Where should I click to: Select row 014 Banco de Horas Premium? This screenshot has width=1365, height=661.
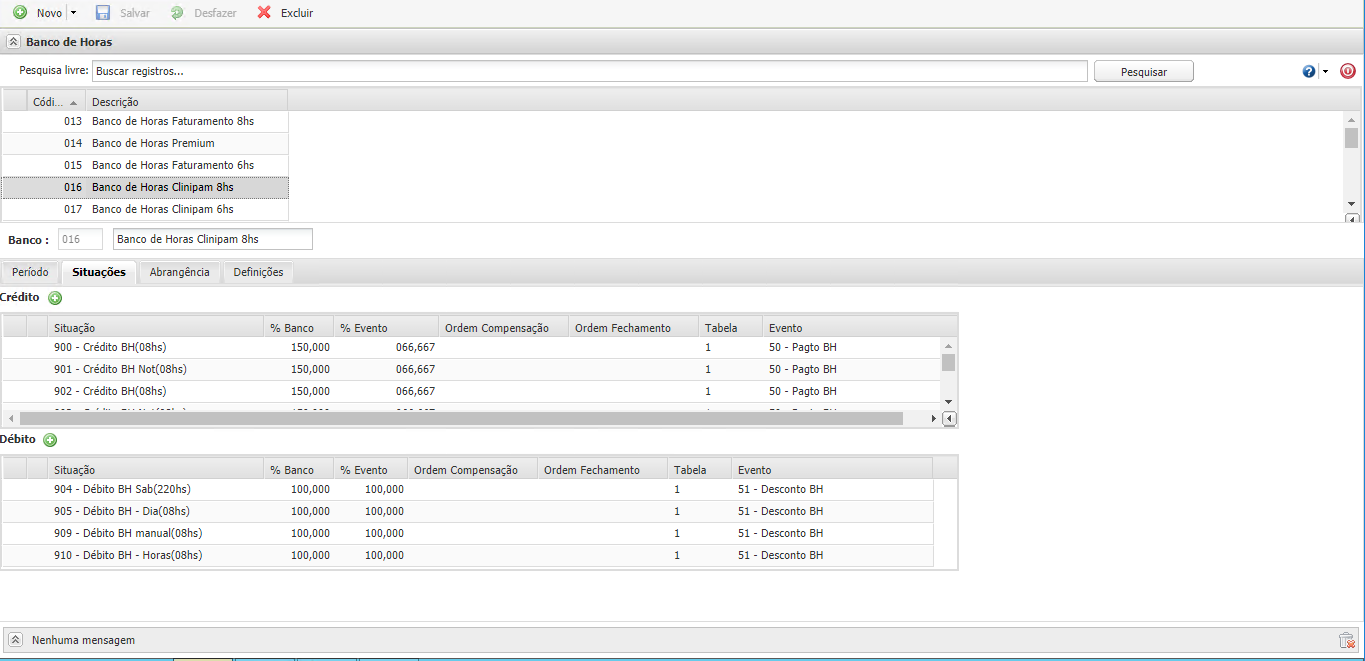(x=153, y=143)
